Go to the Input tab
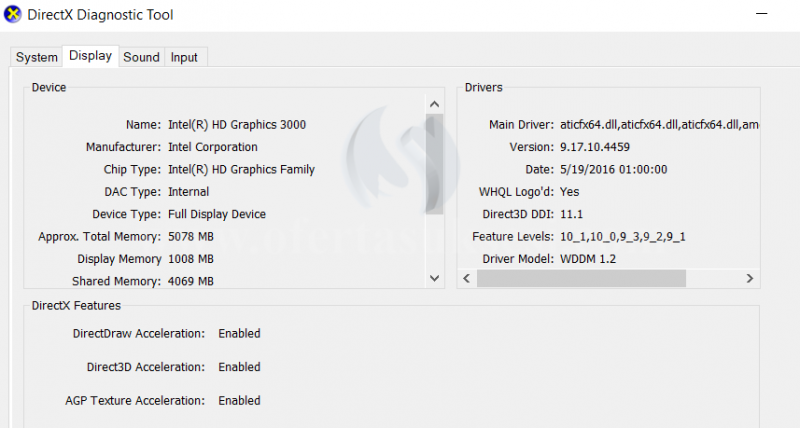Image resolution: width=800 pixels, height=428 pixels. point(184,57)
